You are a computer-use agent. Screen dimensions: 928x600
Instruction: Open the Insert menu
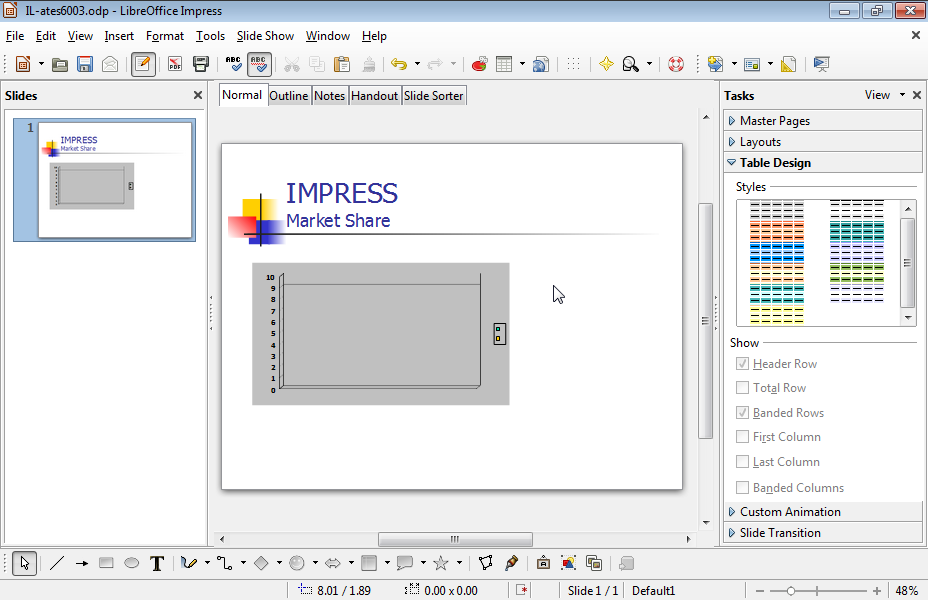coord(119,36)
